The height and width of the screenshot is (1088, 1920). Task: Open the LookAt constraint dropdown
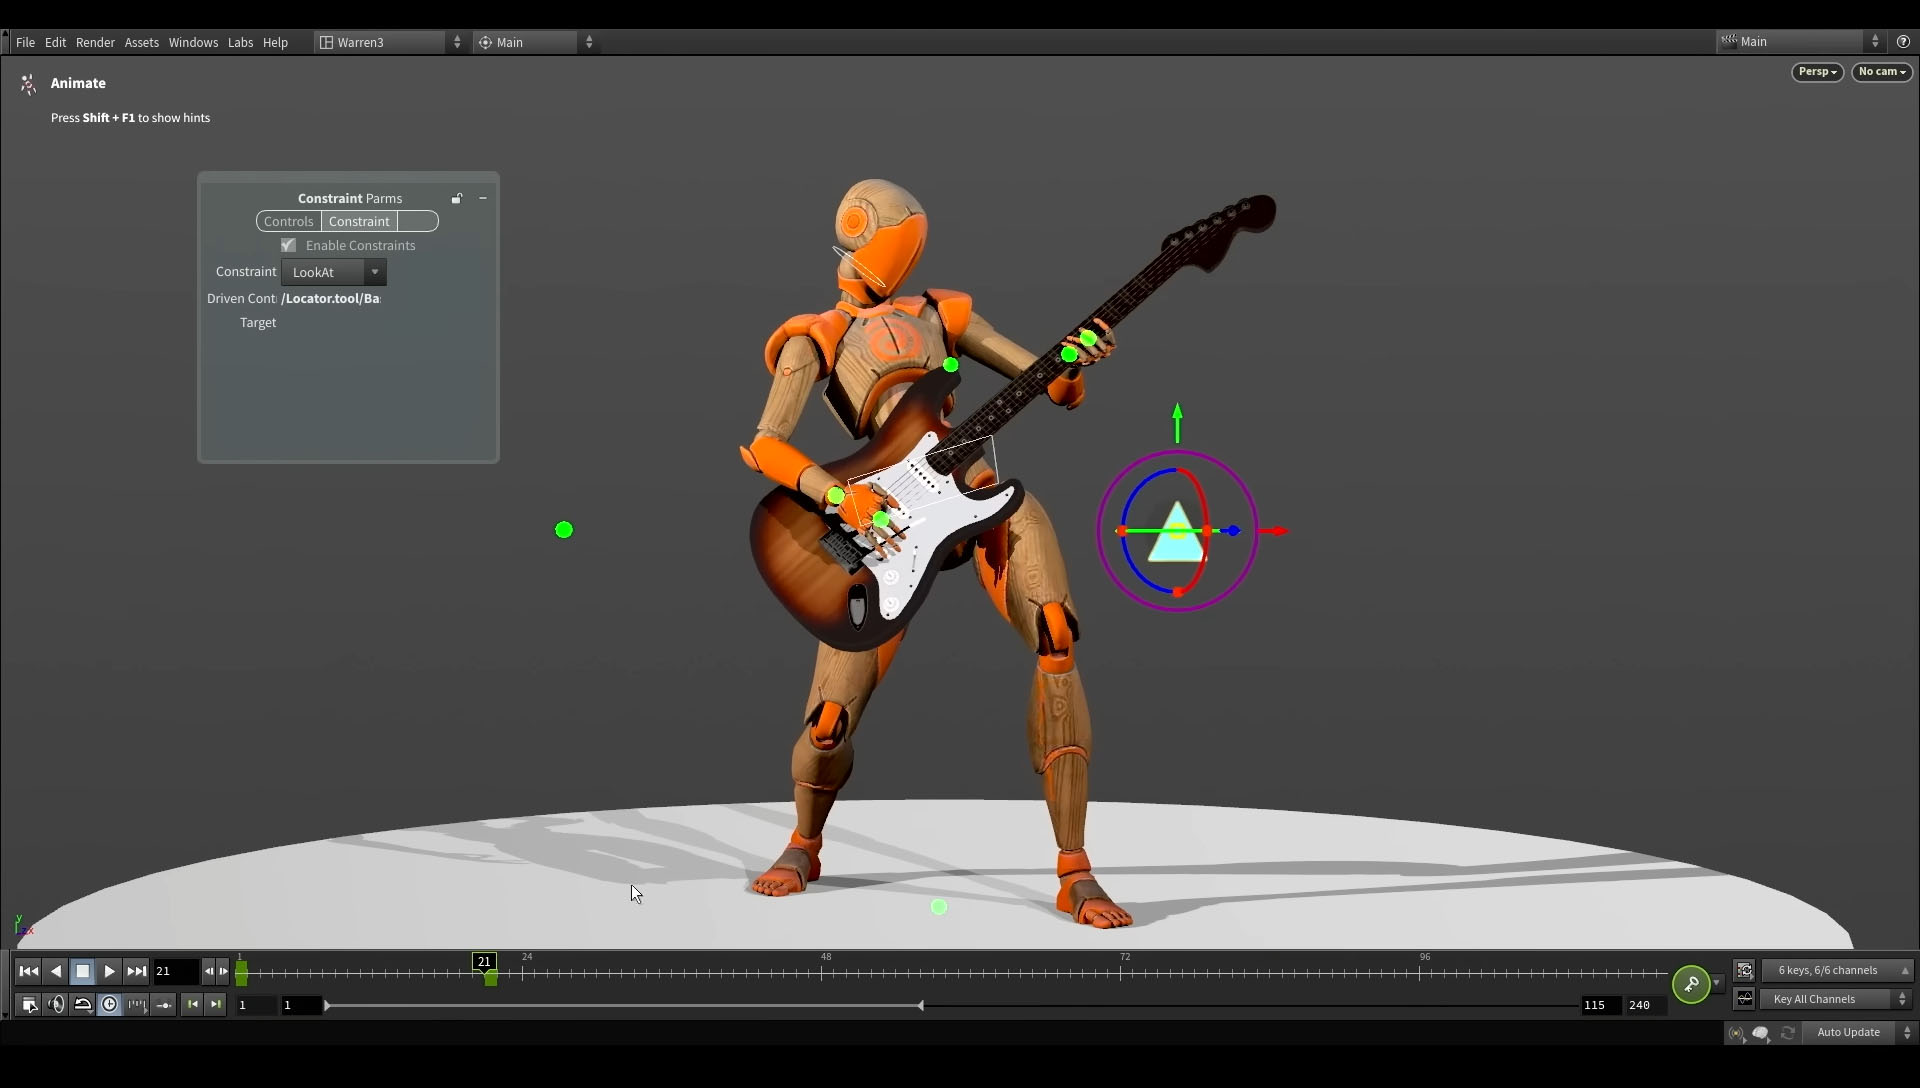tap(334, 272)
